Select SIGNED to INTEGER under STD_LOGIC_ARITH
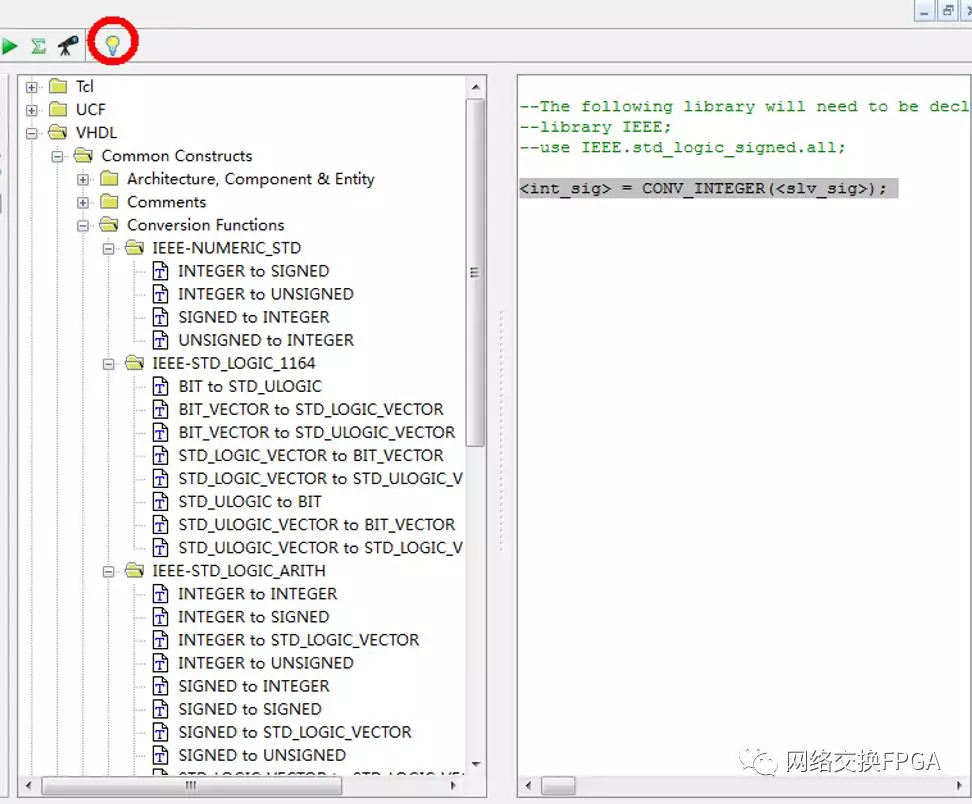Viewport: 972px width, 804px height. [253, 686]
